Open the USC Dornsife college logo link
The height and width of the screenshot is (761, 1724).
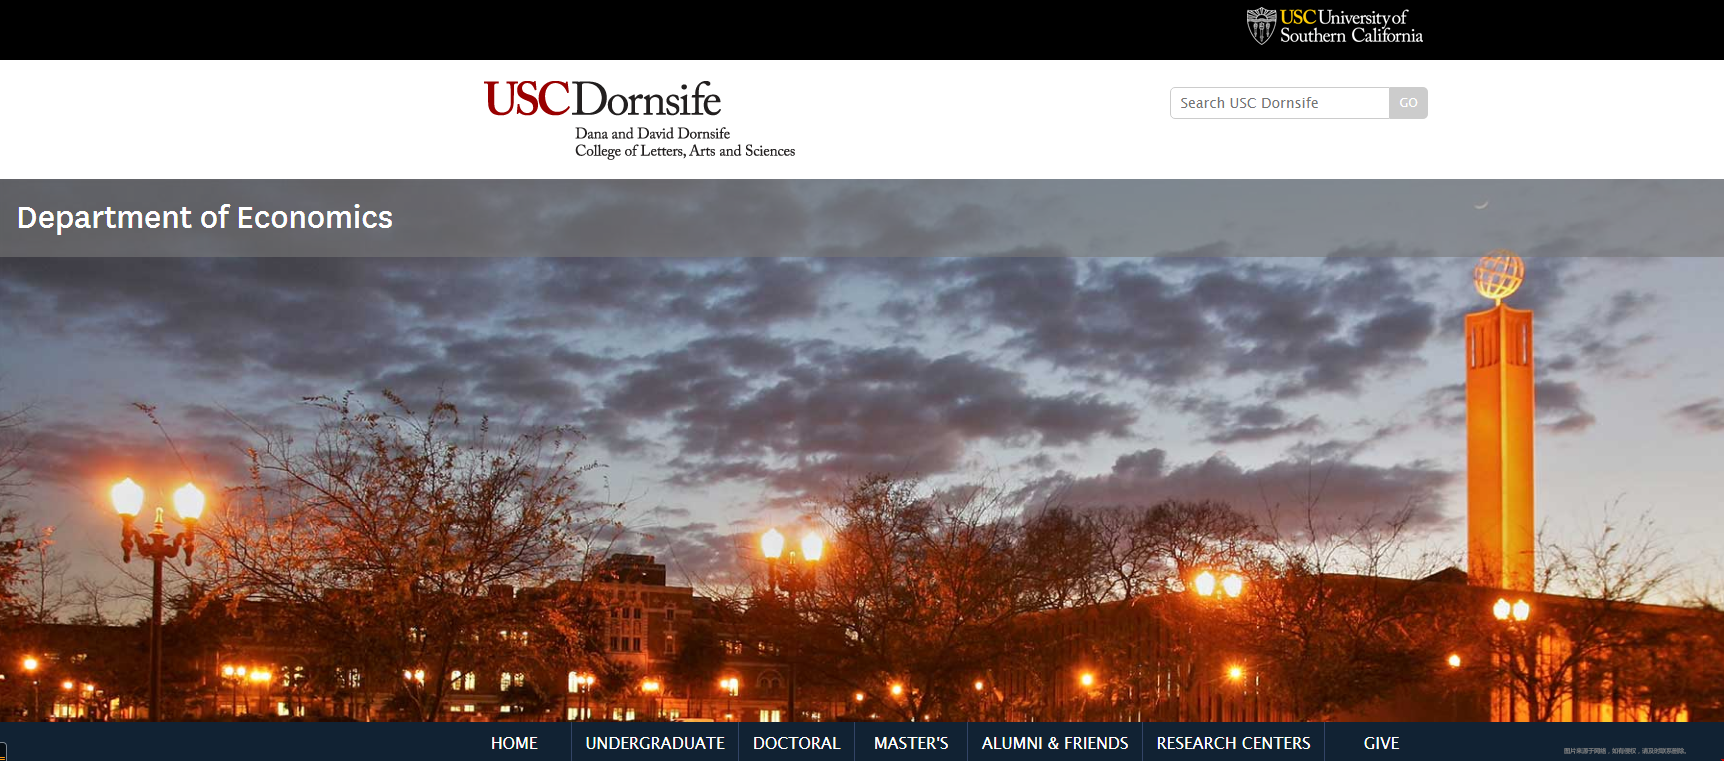(x=640, y=120)
